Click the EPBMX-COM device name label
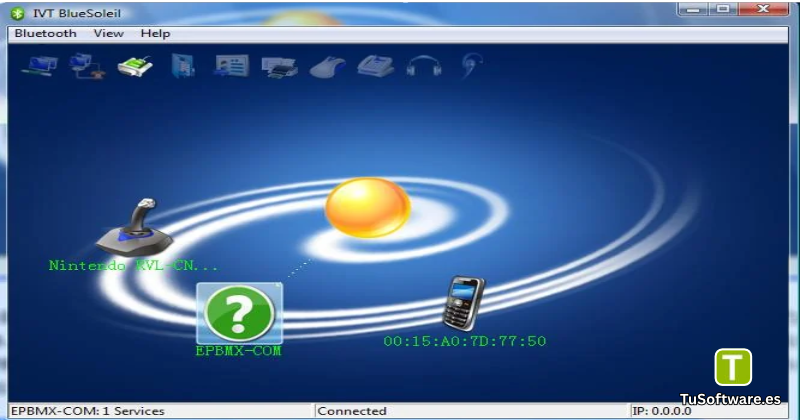Image resolution: width=800 pixels, height=420 pixels. coord(238,351)
